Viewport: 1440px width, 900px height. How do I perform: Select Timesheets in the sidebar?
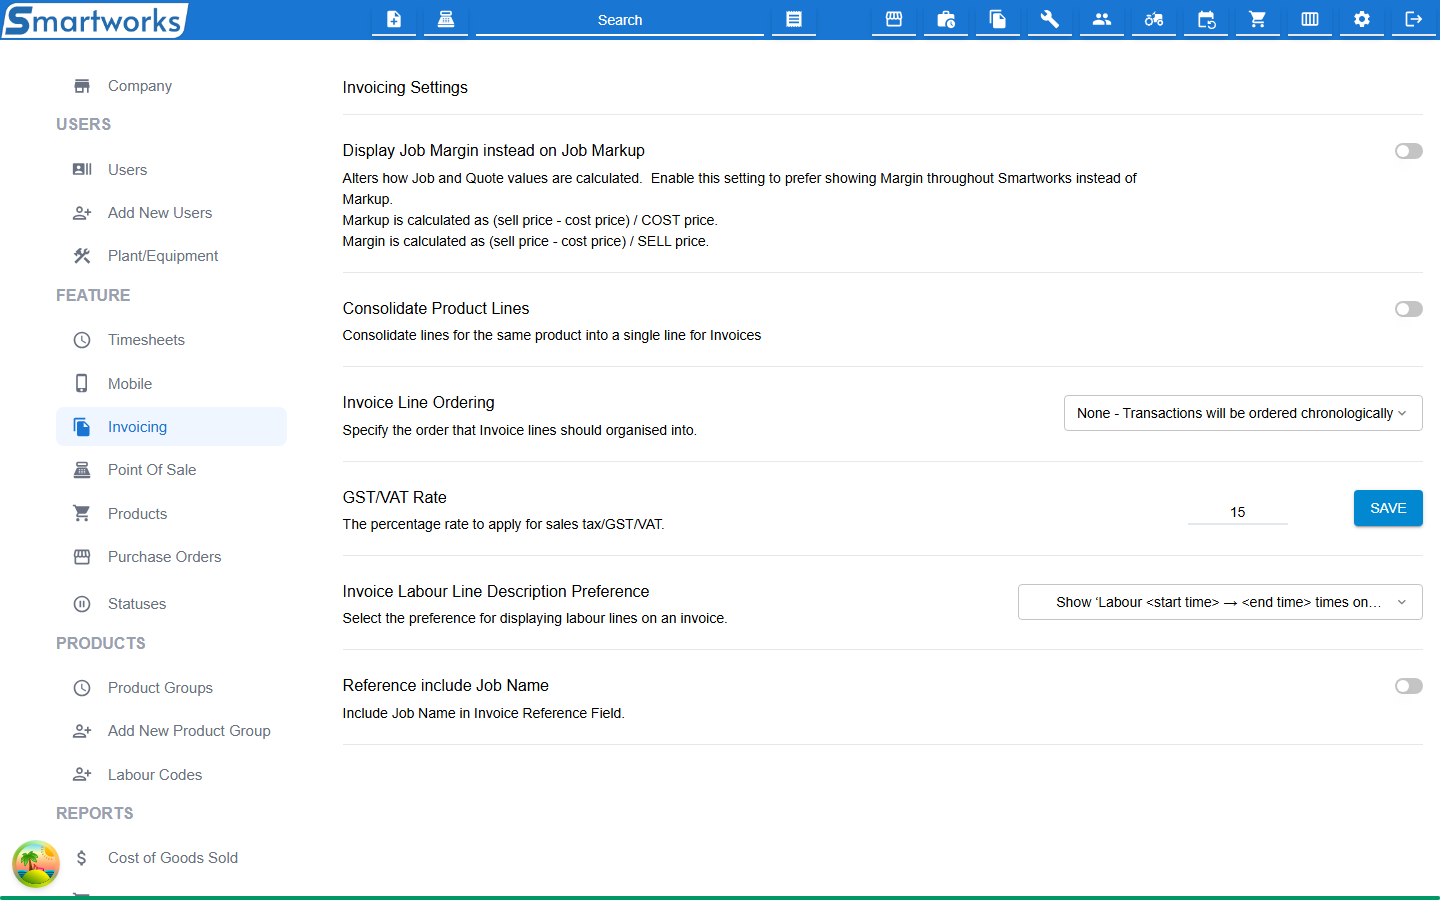(x=171, y=340)
